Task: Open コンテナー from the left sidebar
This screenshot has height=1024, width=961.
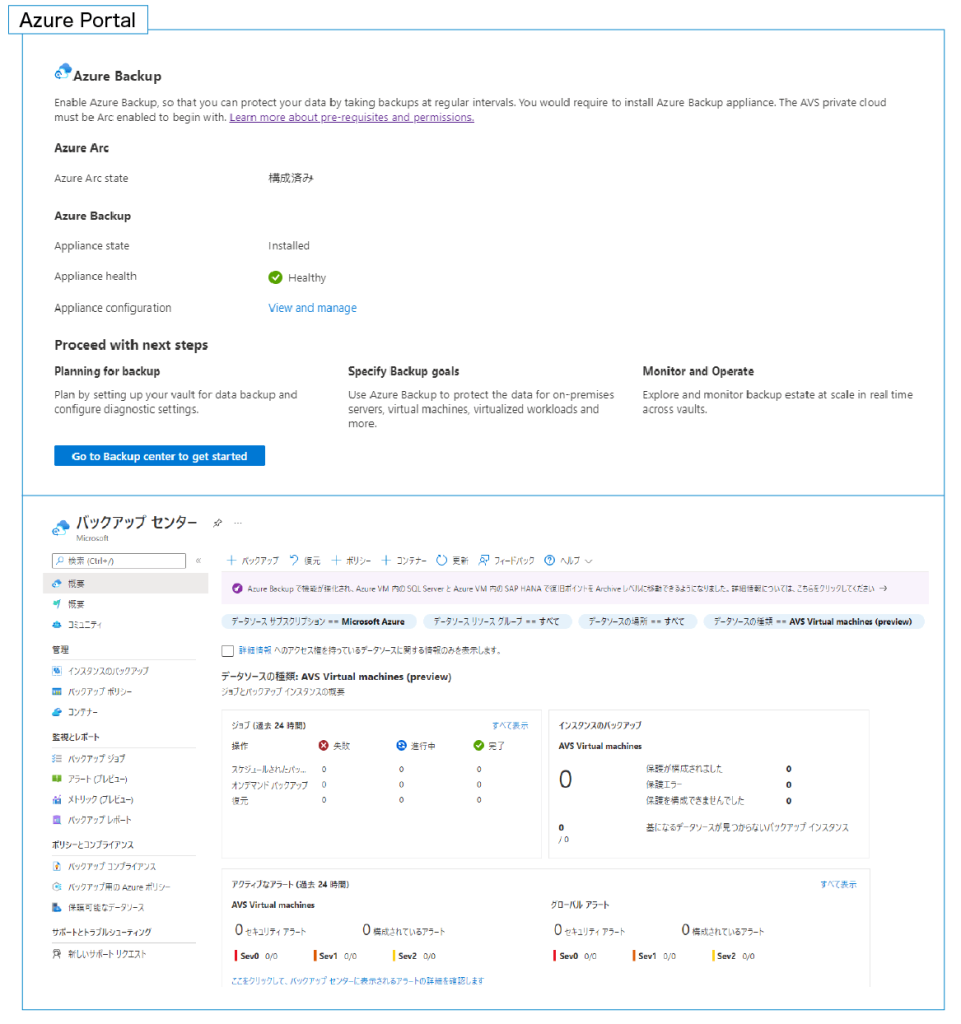Action: 82,710
